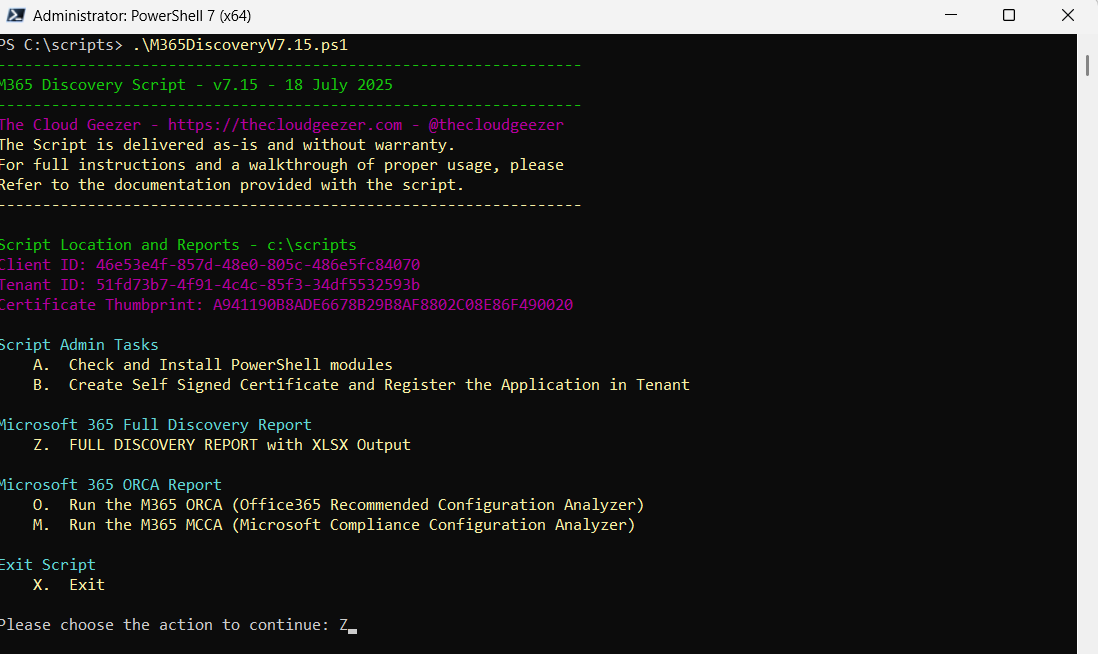
Task: Click option Z 'FULL DISCOVERY REPORT with XLSX Output'
Action: (222, 445)
